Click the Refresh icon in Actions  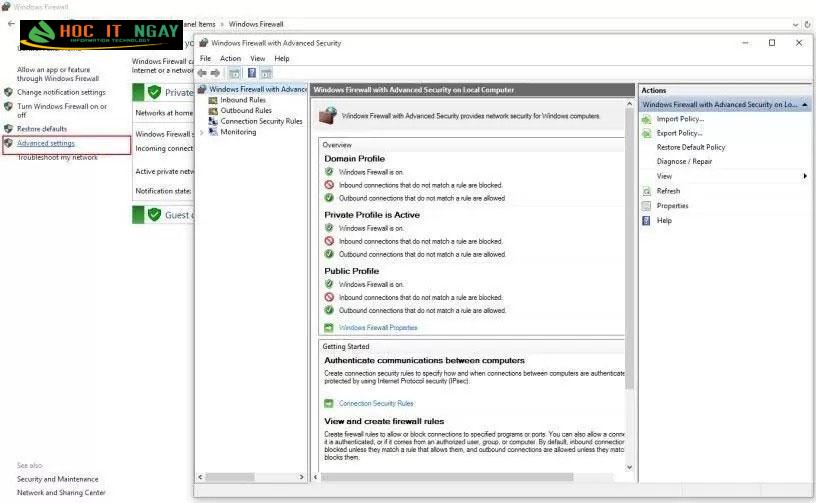[646, 191]
